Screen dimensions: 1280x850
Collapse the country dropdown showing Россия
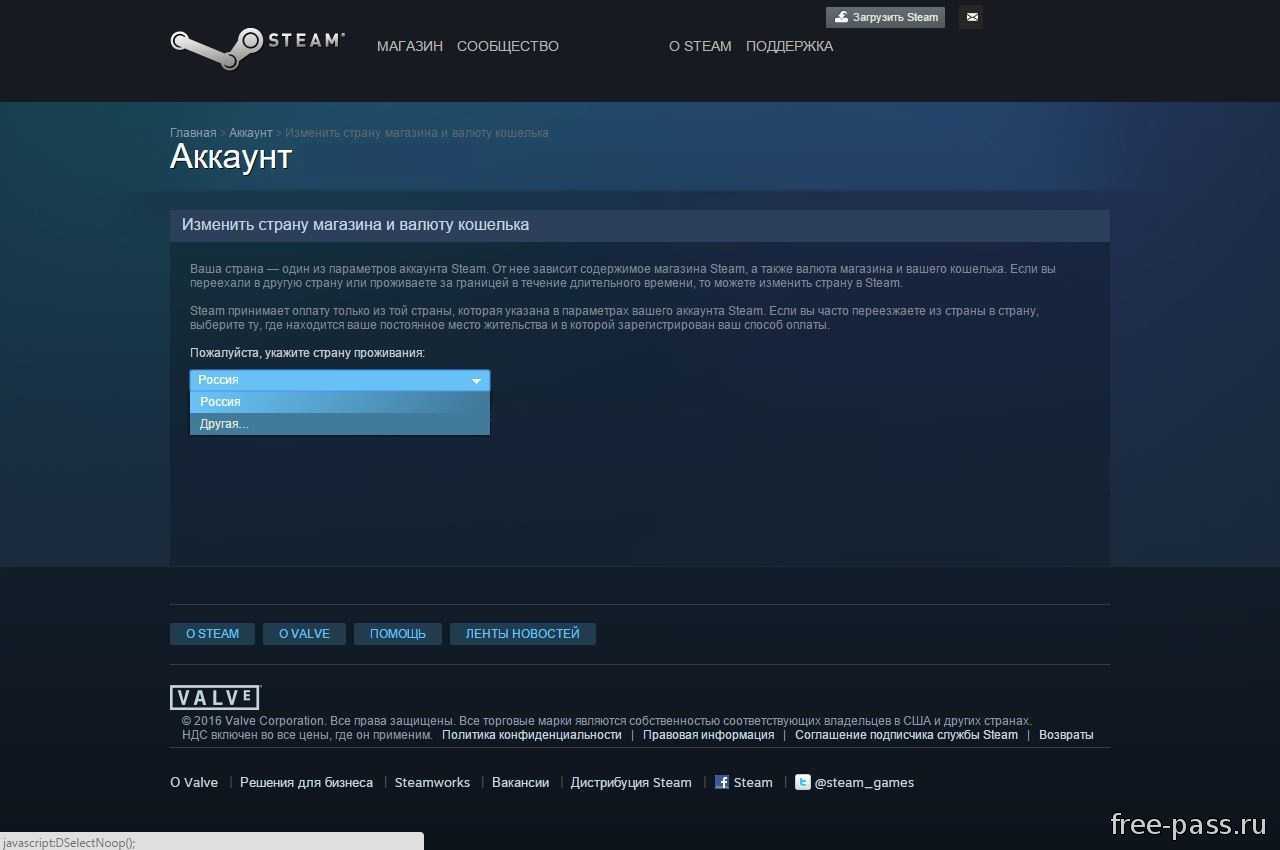(x=340, y=380)
